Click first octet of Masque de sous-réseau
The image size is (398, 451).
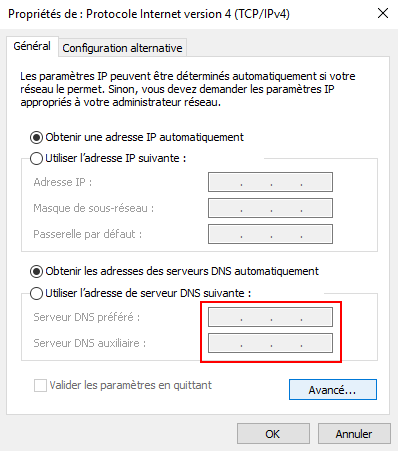coord(225,208)
